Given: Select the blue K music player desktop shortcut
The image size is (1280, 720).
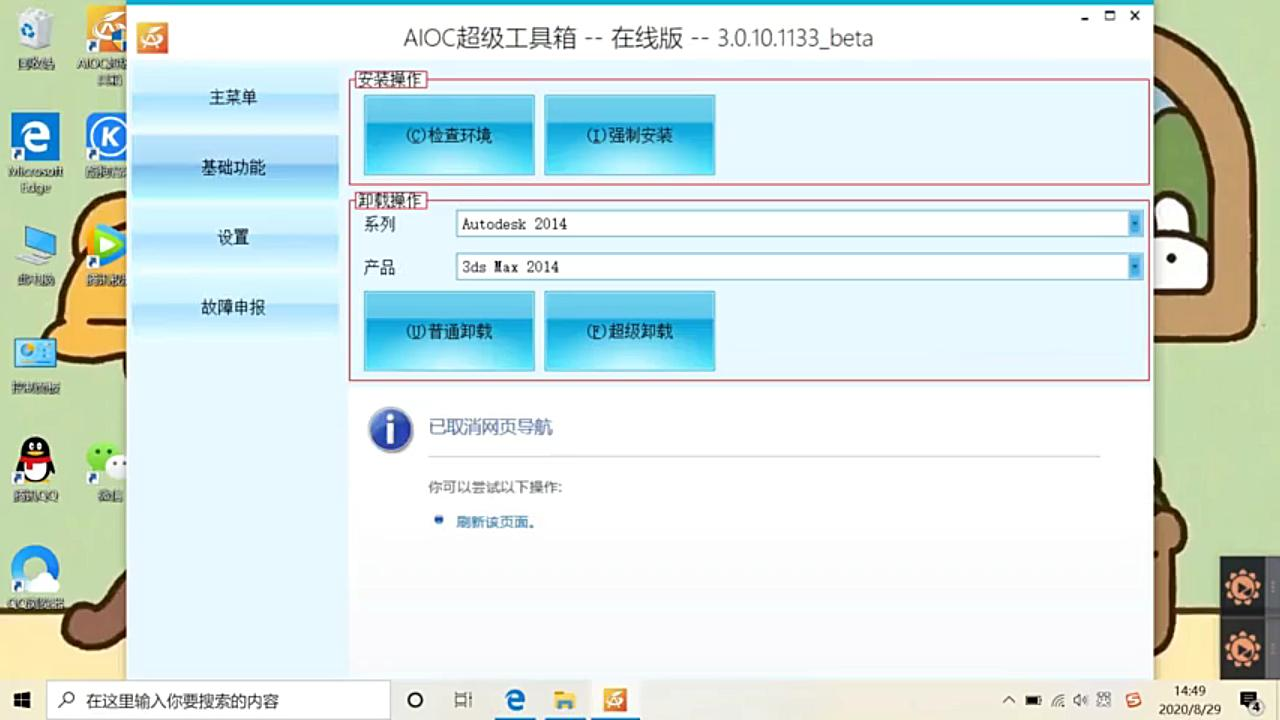Looking at the screenshot, I should [x=106, y=144].
